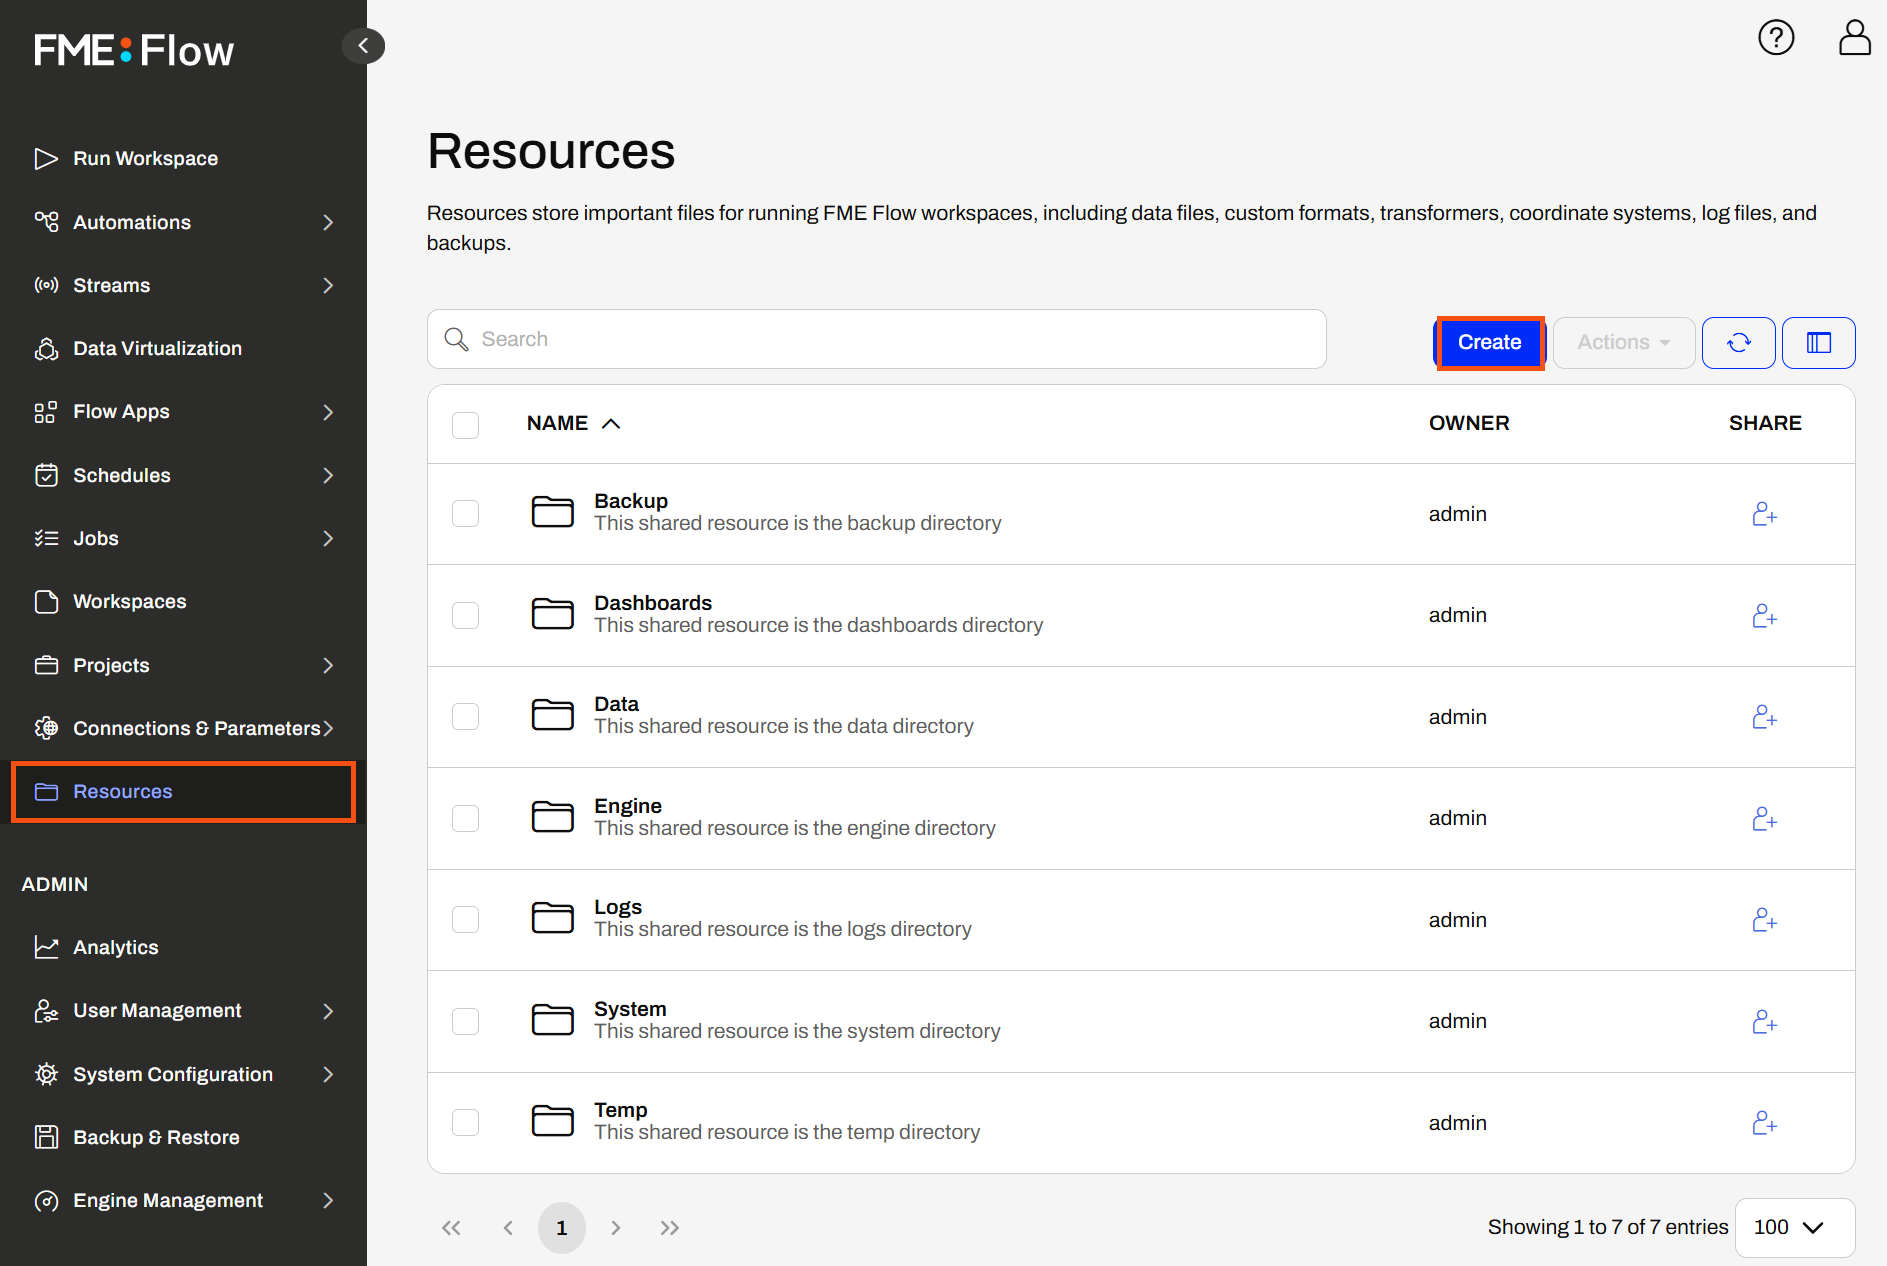Select Resources in the sidebar
Screen dimensions: 1887x1266
pos(122,791)
